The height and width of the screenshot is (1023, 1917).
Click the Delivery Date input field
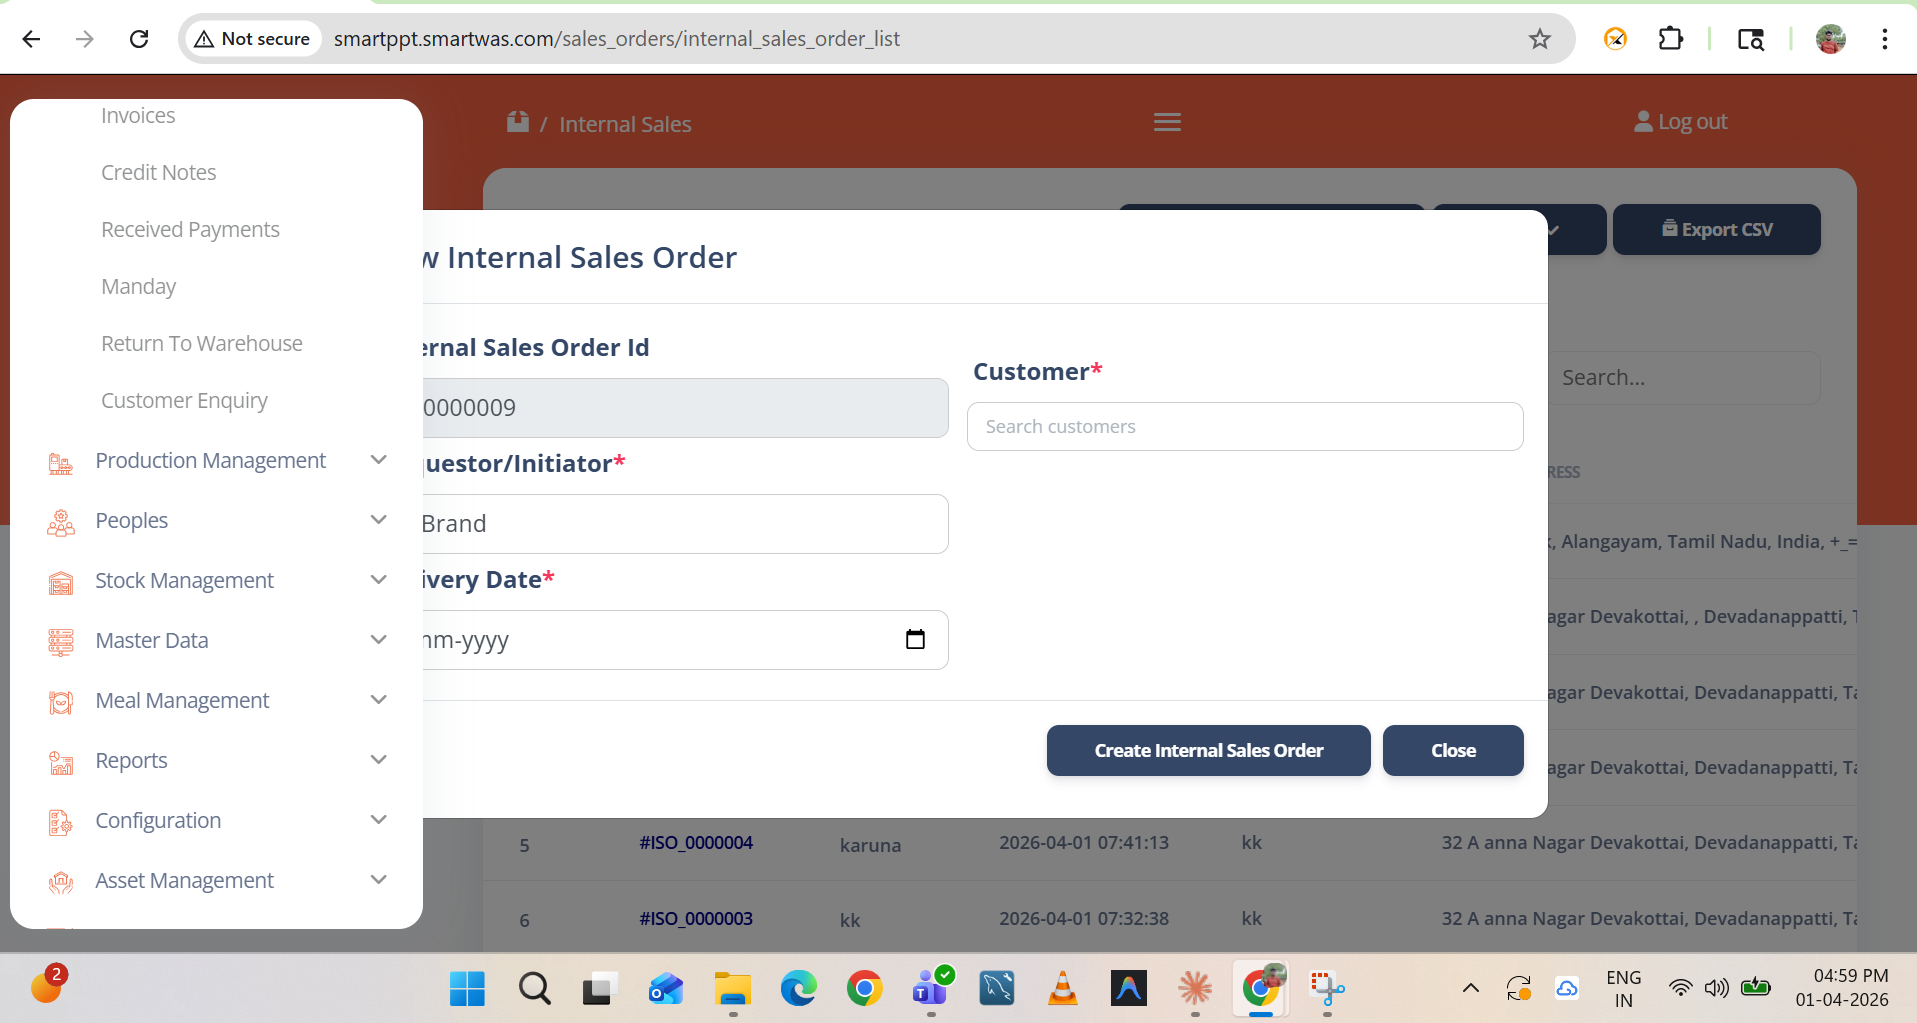point(685,640)
